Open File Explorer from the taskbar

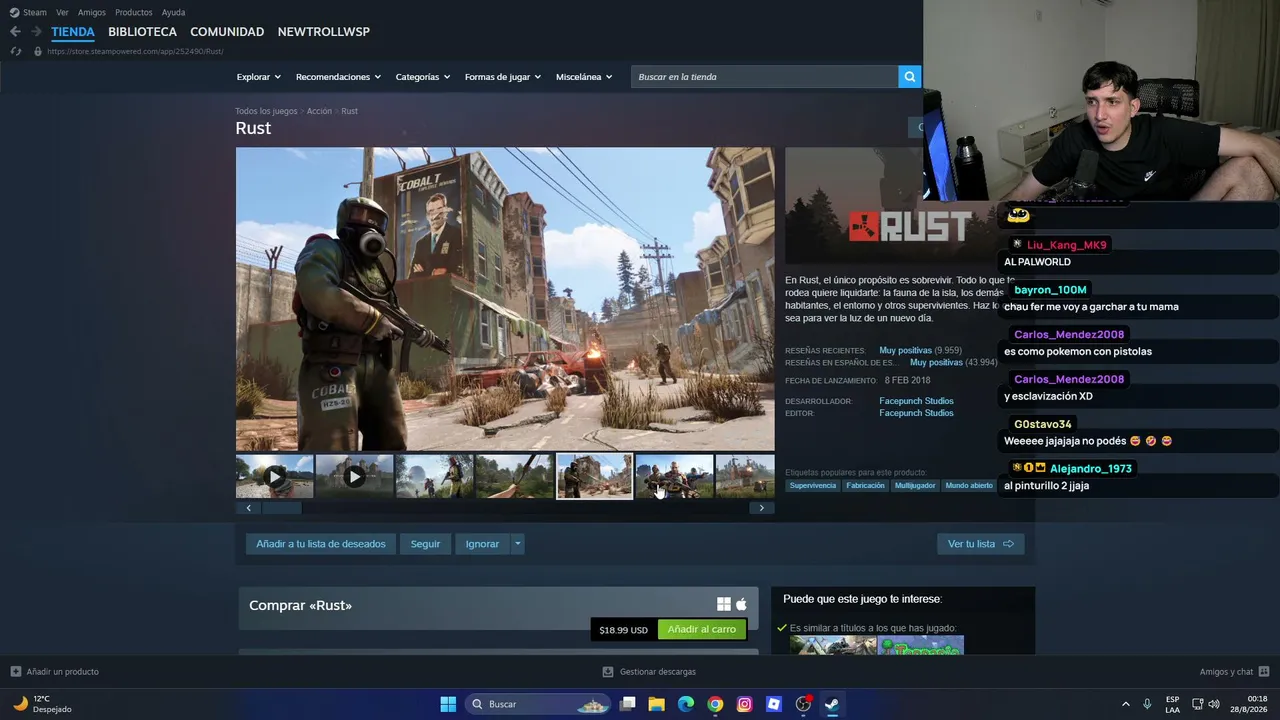point(657,704)
